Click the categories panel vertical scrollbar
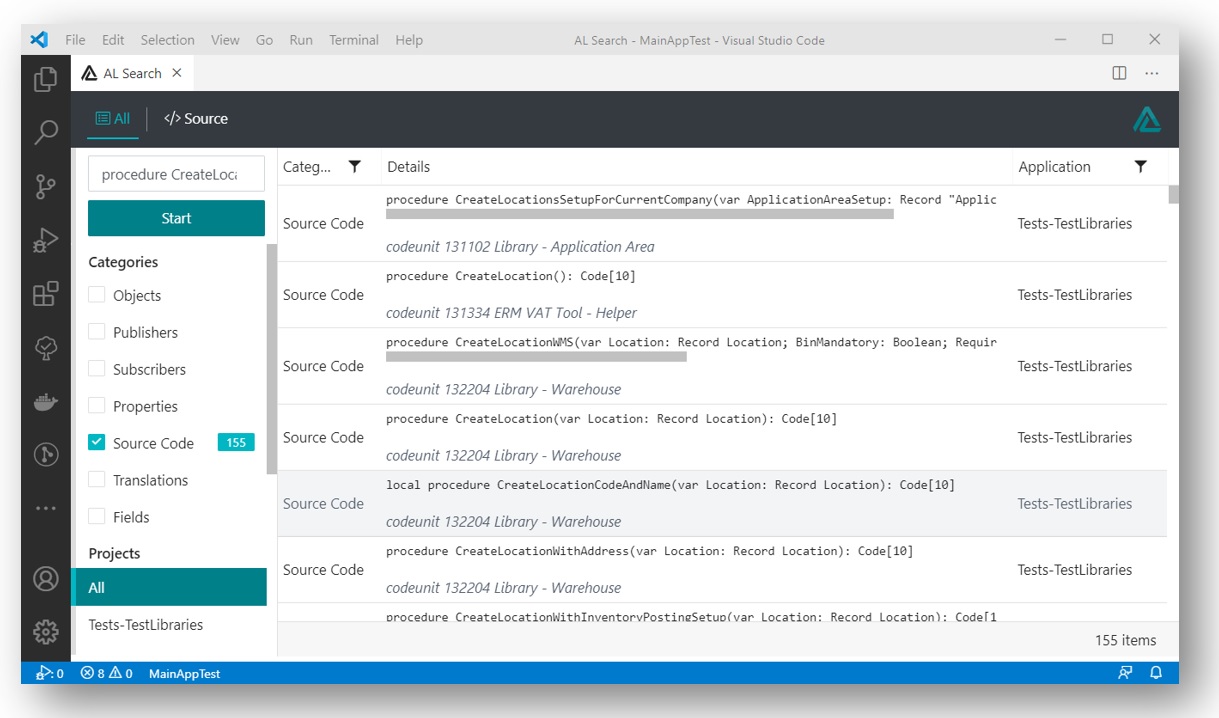 click(271, 358)
